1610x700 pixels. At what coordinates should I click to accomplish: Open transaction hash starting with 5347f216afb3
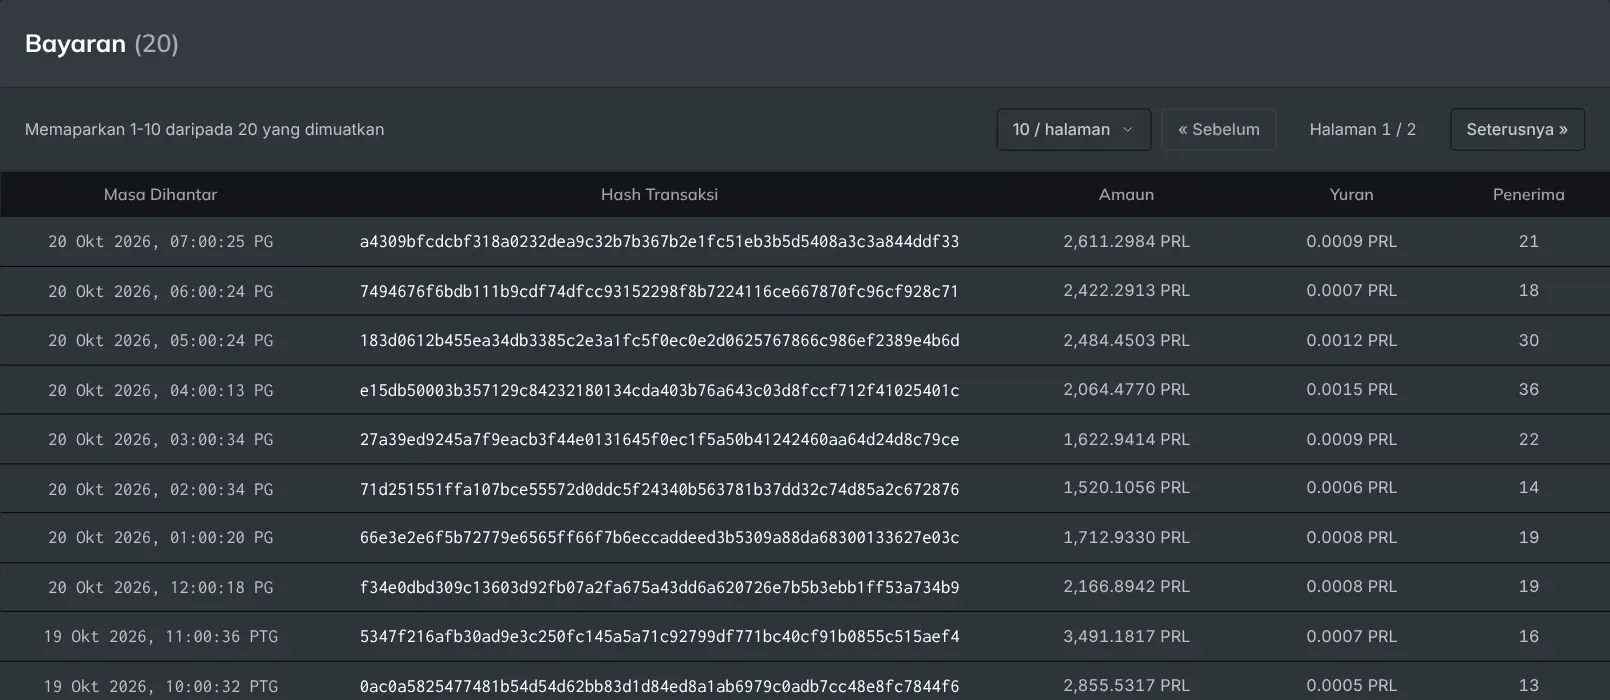click(x=659, y=637)
